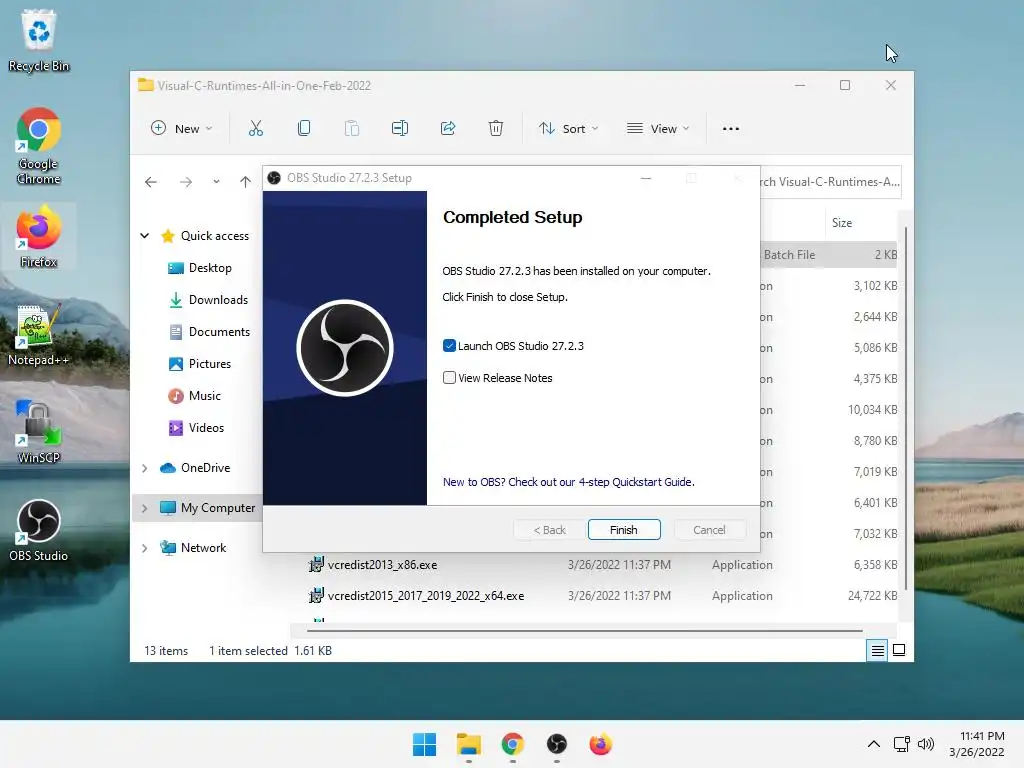
Task: Select the OBS Studio desktop shortcut
Action: 39,530
